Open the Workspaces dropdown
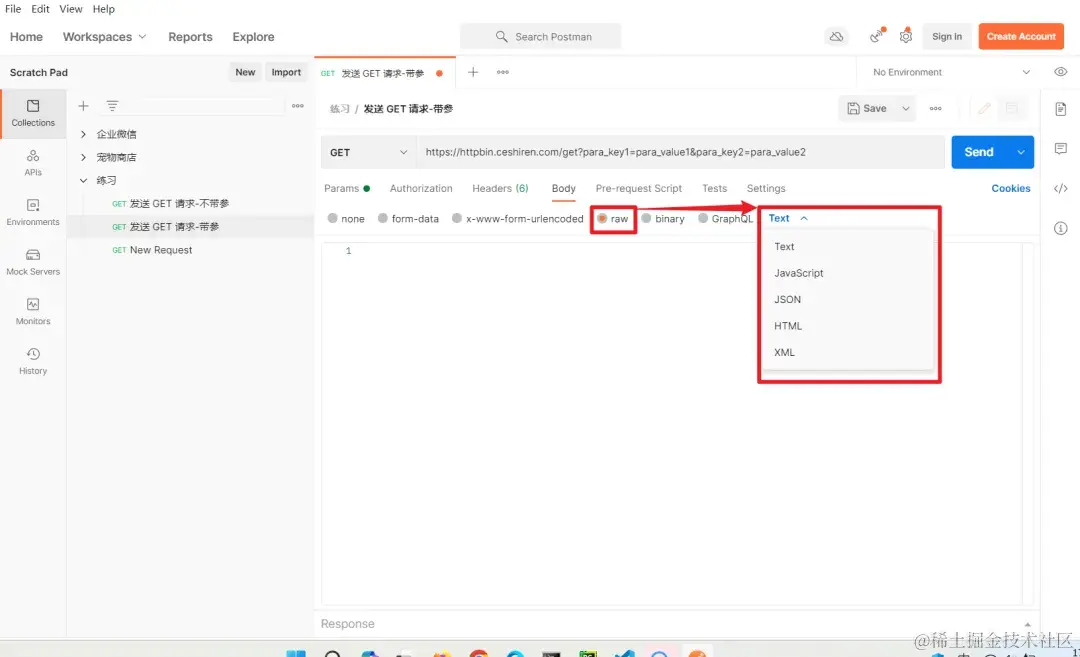1080x657 pixels. [105, 36]
